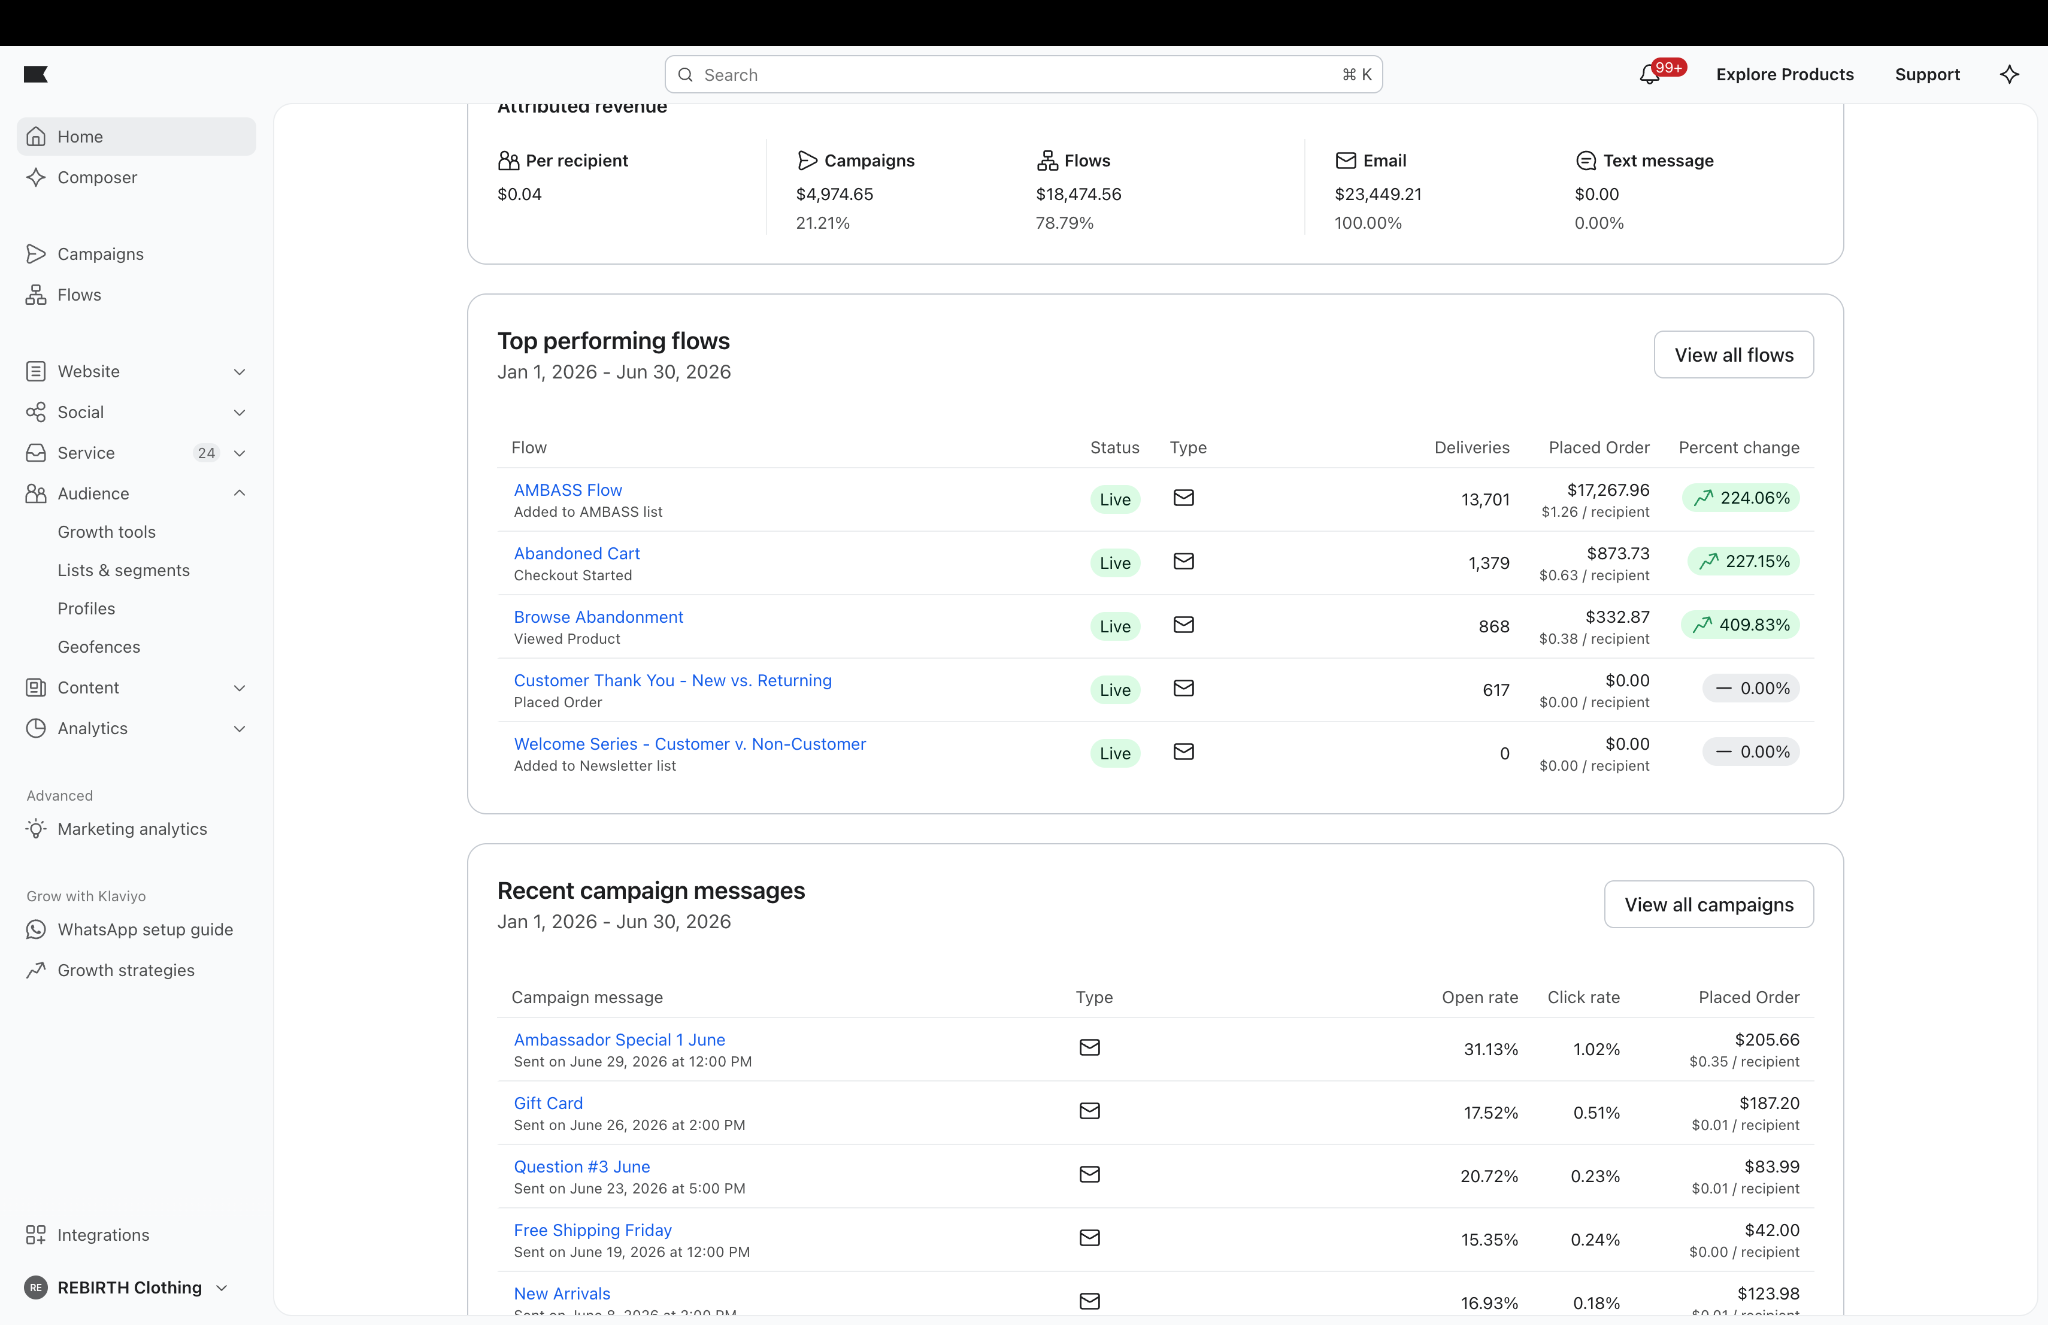This screenshot has height=1325, width=2048.
Task: Open Explore Products
Action: pos(1785,74)
